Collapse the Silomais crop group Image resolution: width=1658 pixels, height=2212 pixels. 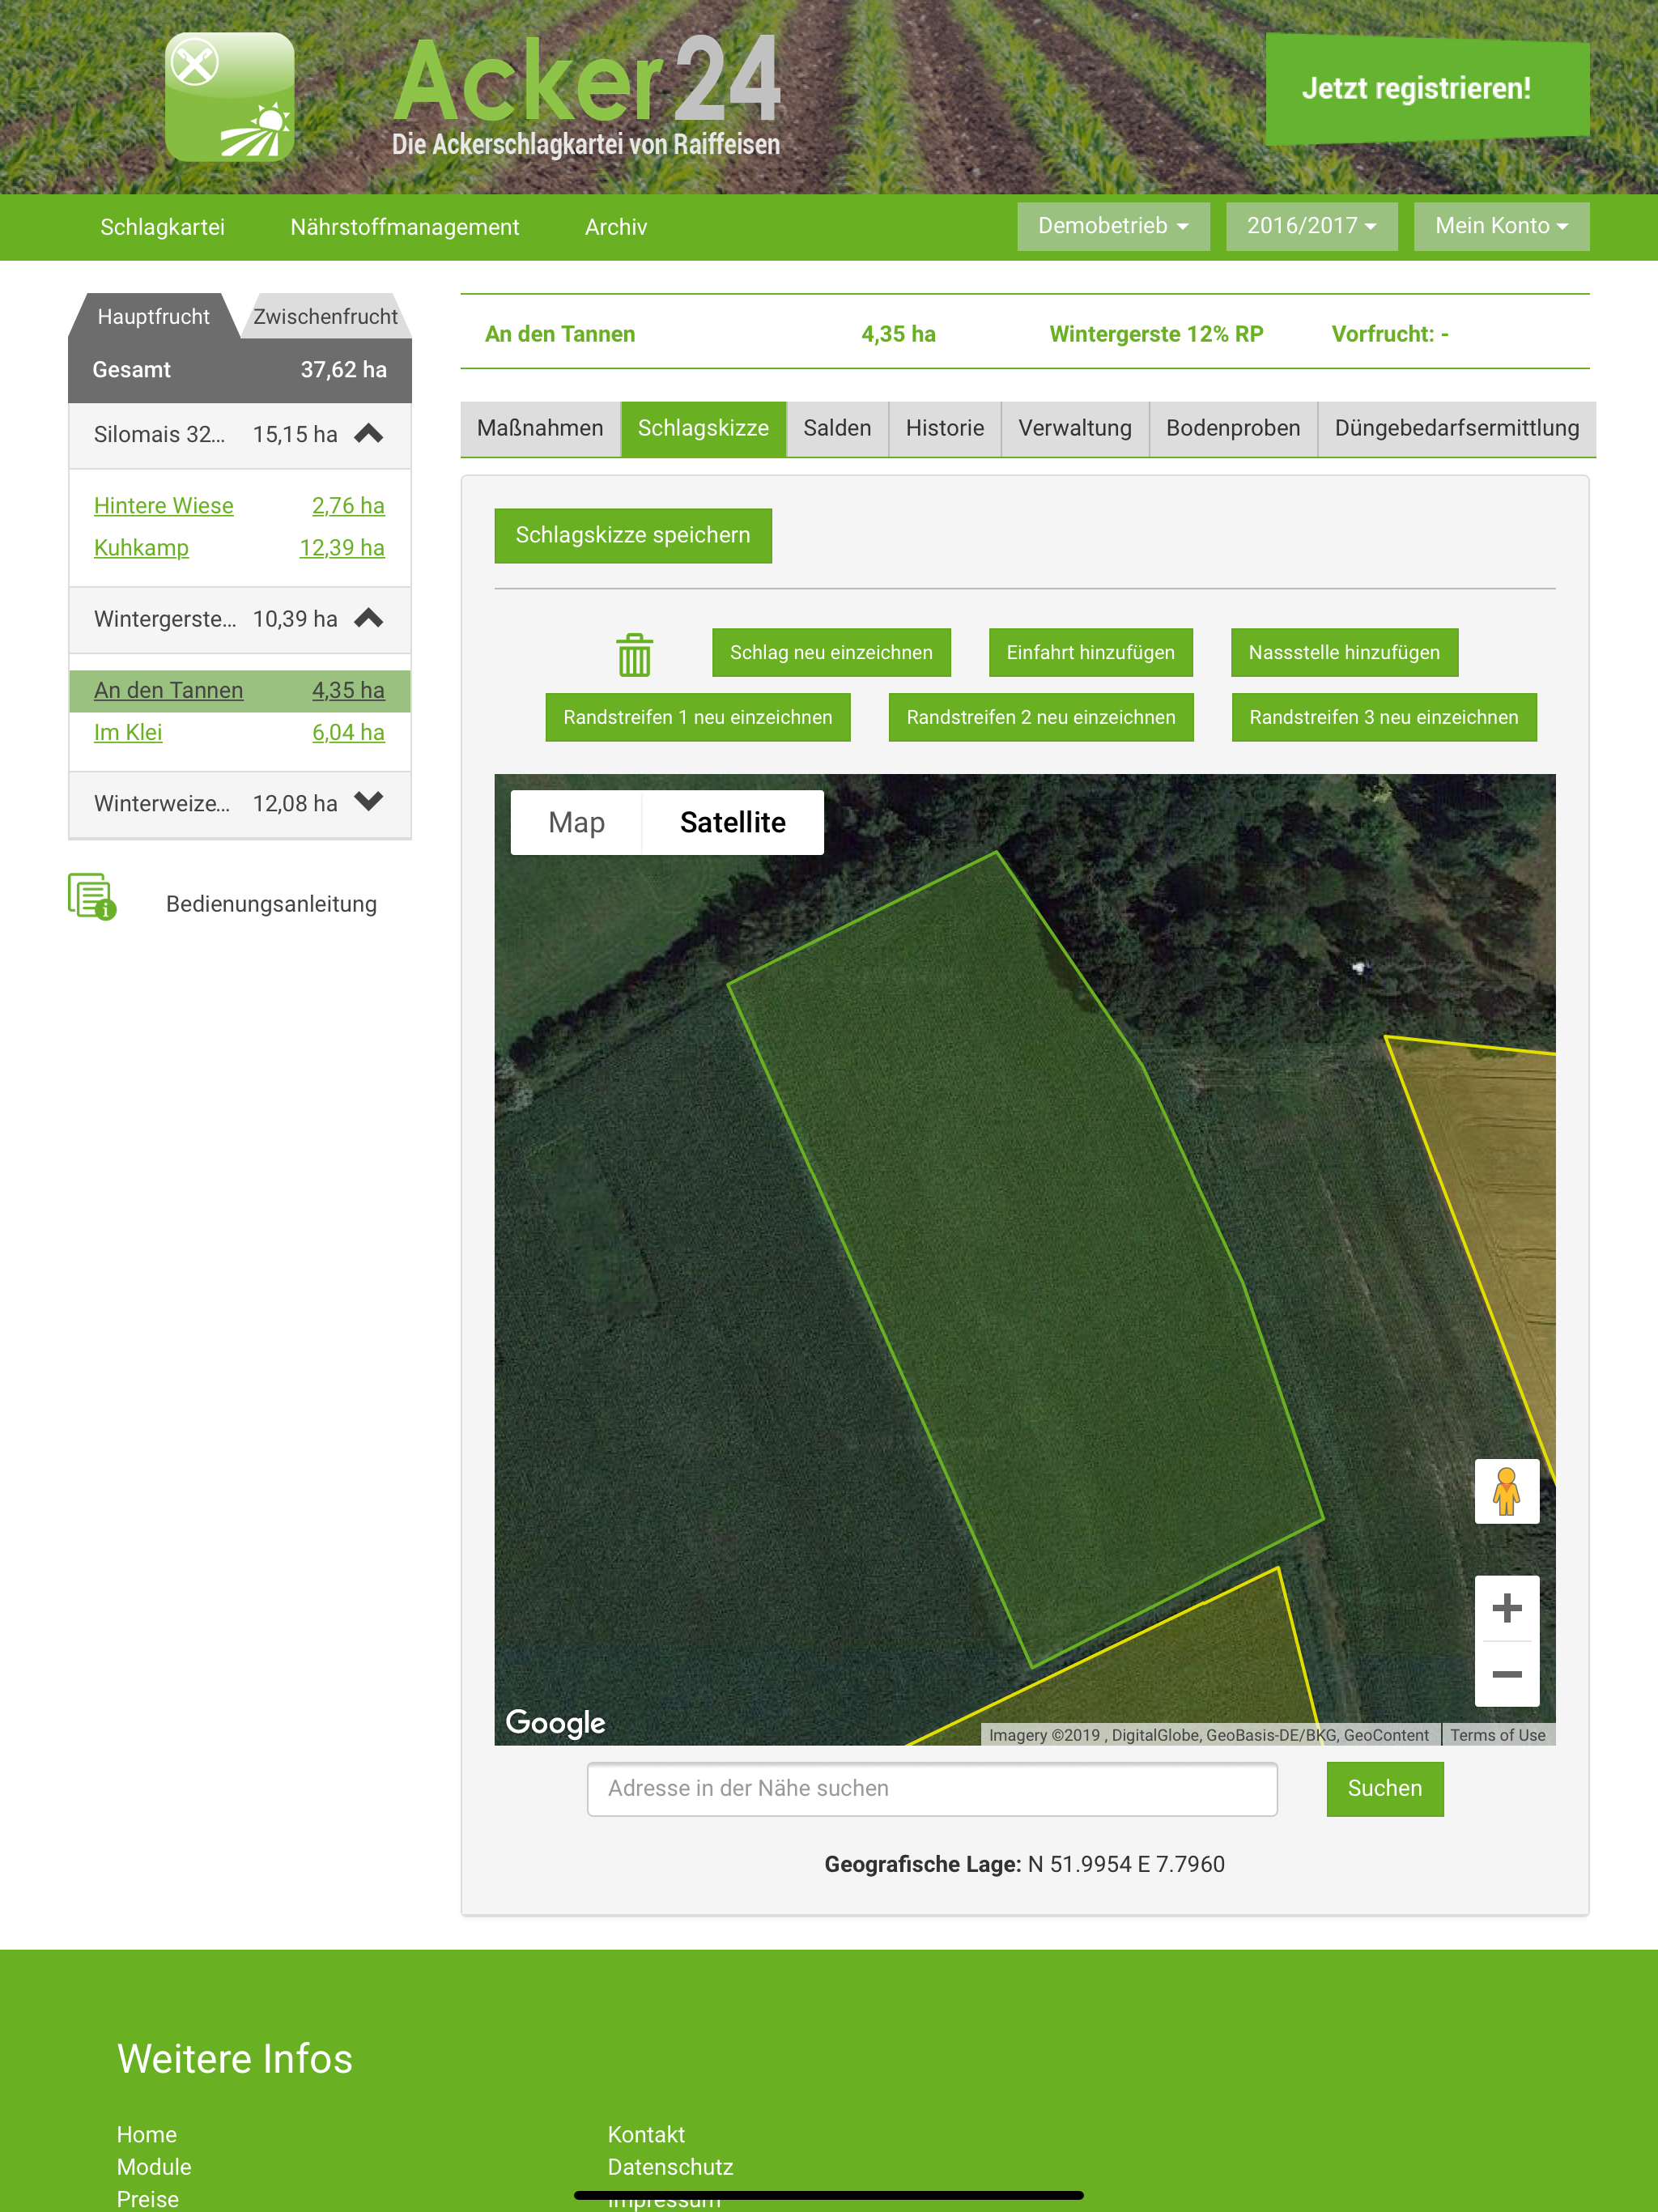coord(368,434)
